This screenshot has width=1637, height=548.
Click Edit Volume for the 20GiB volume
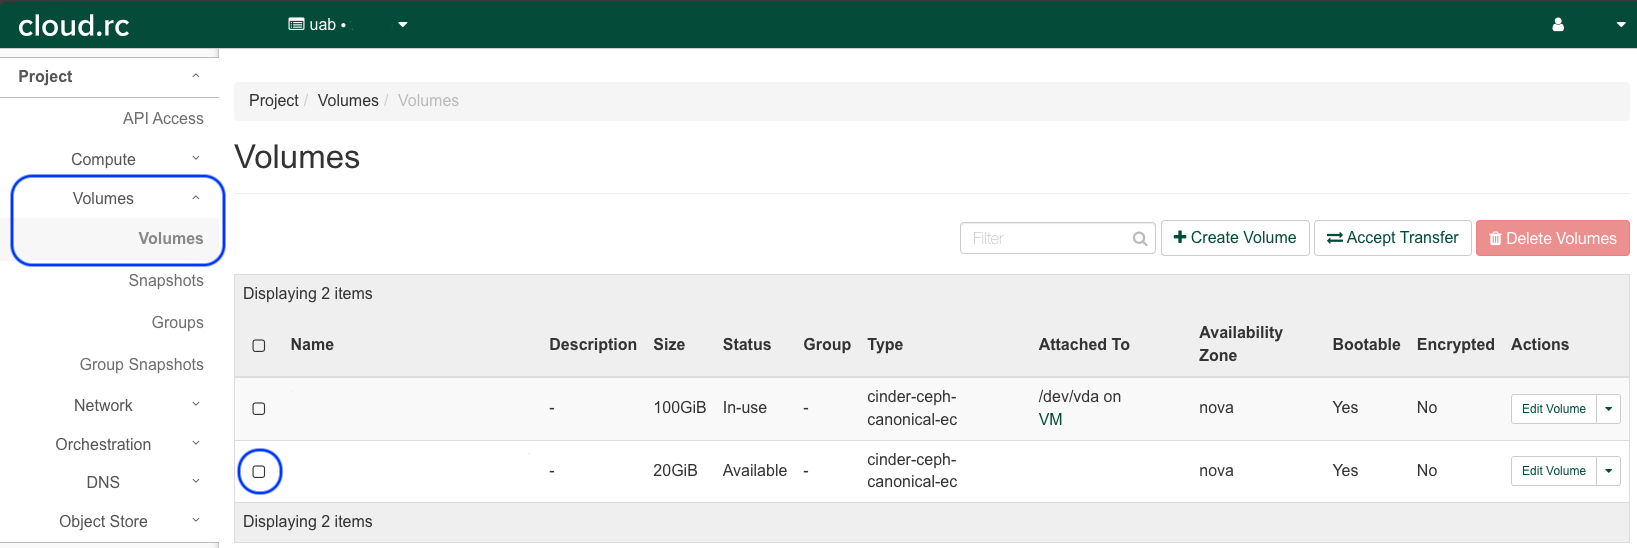tap(1553, 471)
